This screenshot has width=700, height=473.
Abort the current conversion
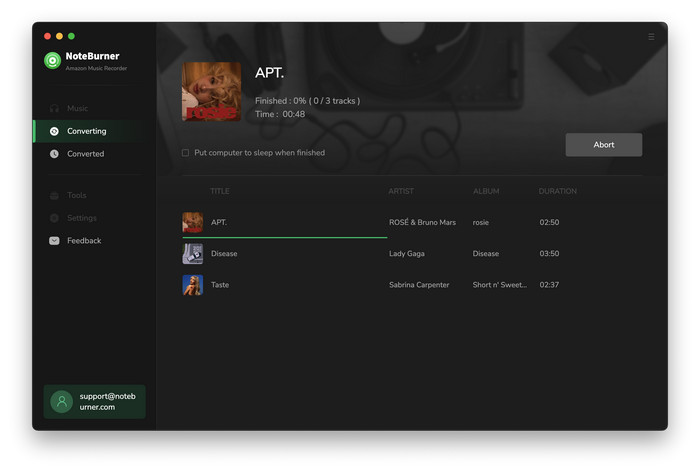tap(604, 145)
